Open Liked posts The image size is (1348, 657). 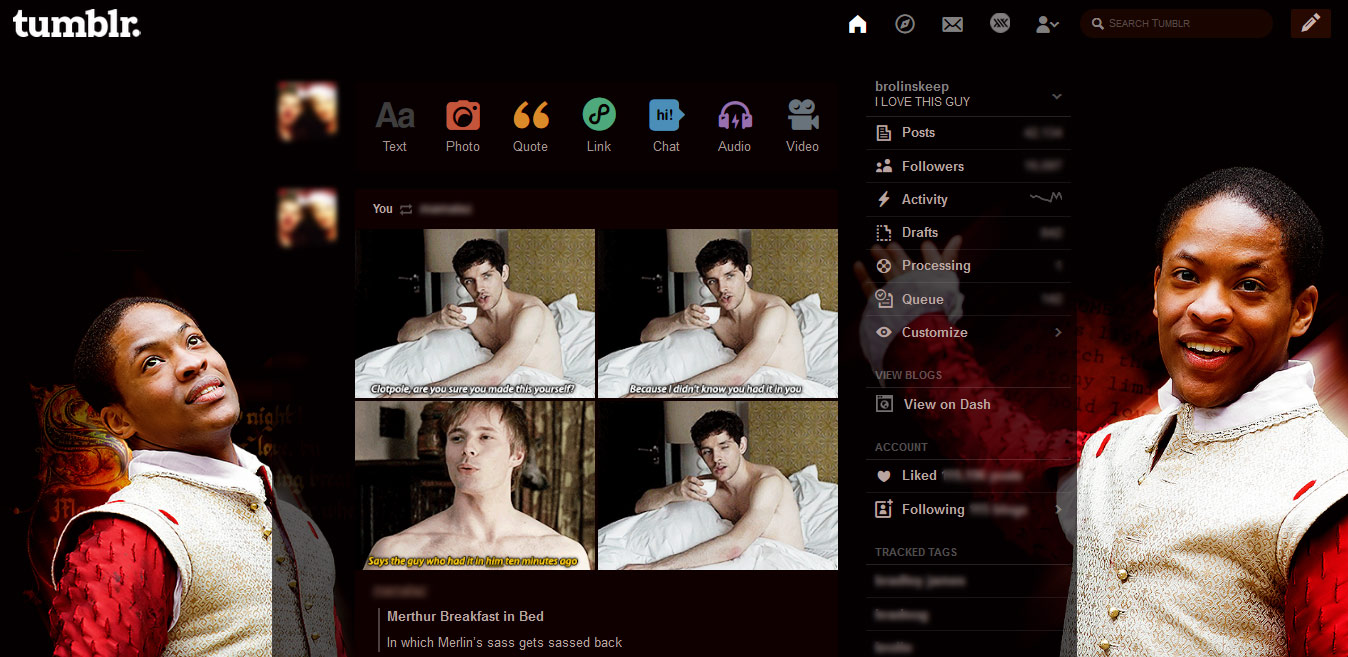tap(968, 475)
